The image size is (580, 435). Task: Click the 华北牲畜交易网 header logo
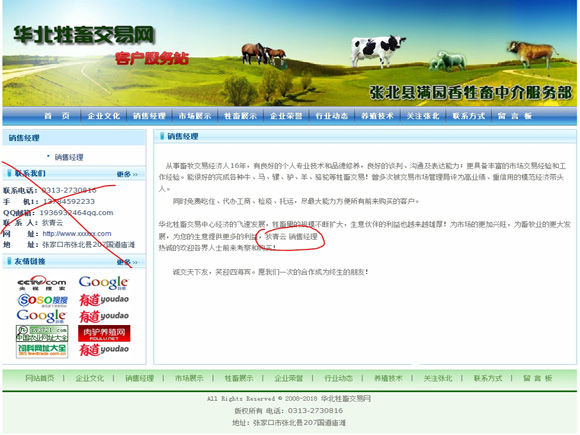click(84, 36)
